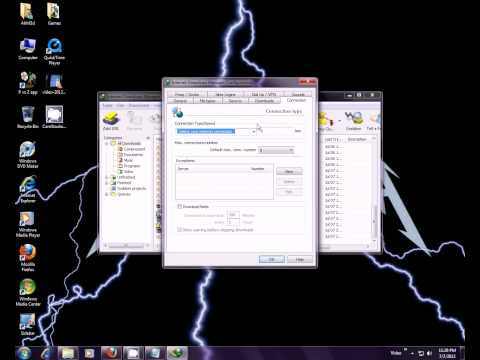The width and height of the screenshot is (480, 360).
Task: Switch to the Sites Logins tab
Action: (225, 95)
